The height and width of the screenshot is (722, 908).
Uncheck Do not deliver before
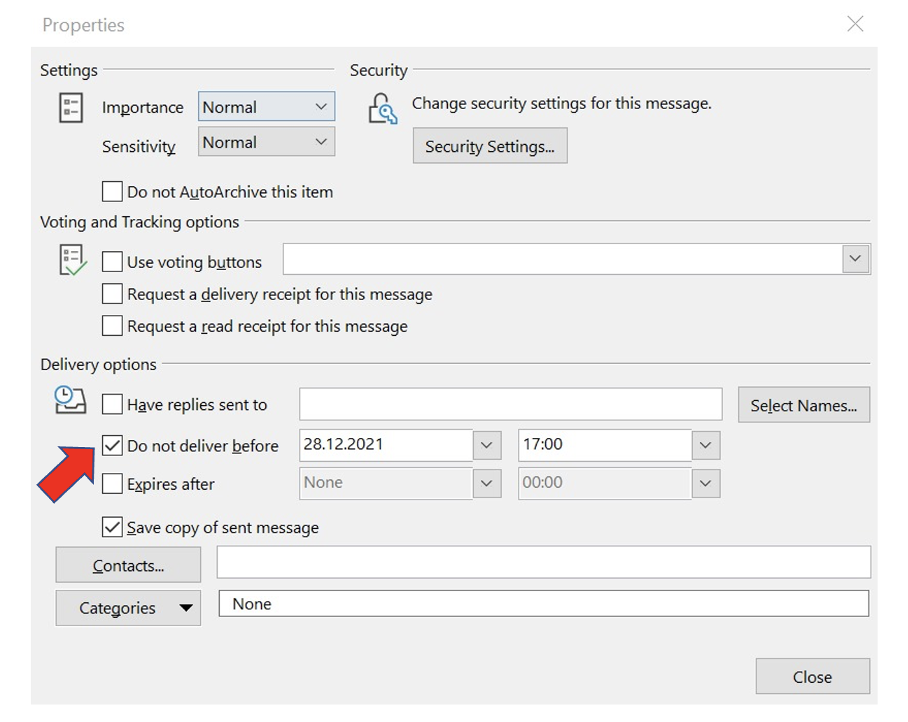tap(112, 445)
